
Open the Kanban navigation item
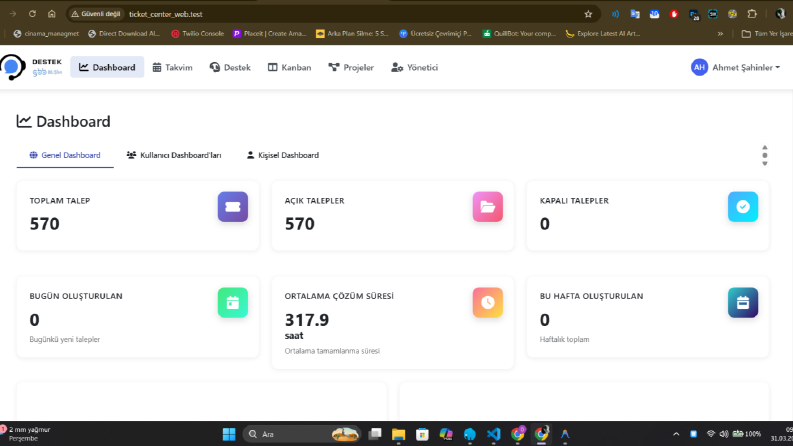pos(289,67)
